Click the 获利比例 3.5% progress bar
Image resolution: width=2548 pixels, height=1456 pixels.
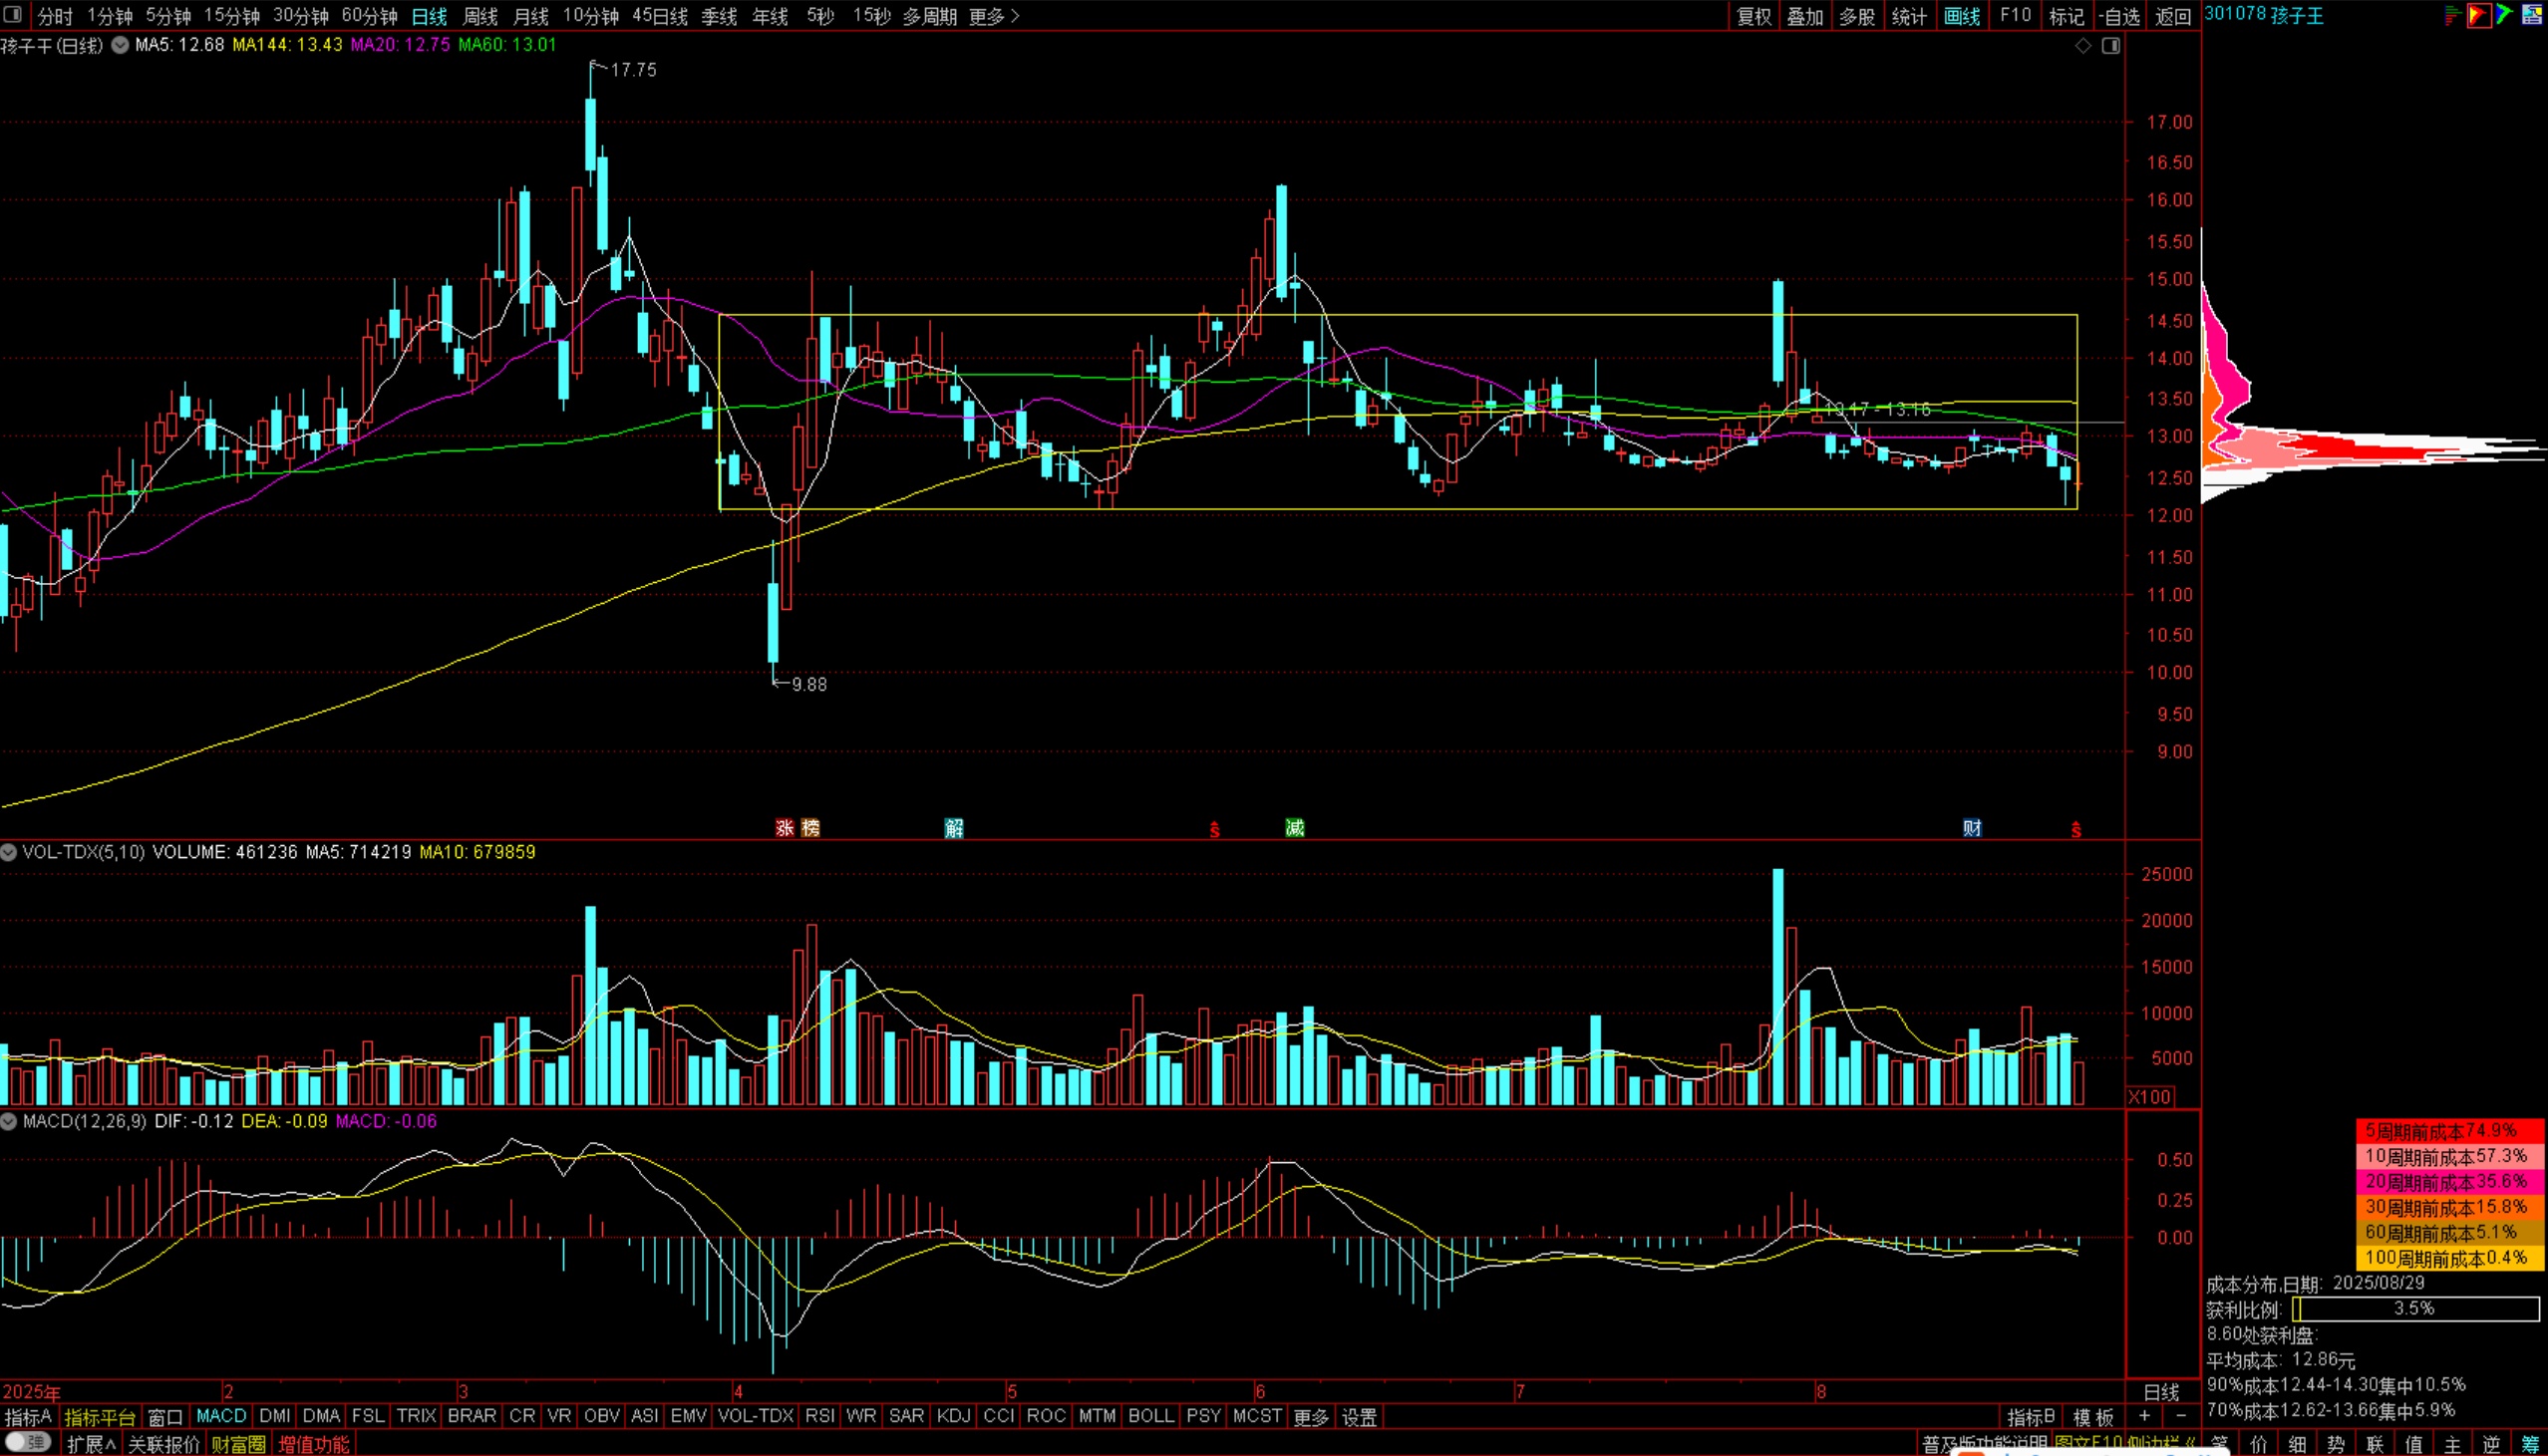point(2416,1308)
